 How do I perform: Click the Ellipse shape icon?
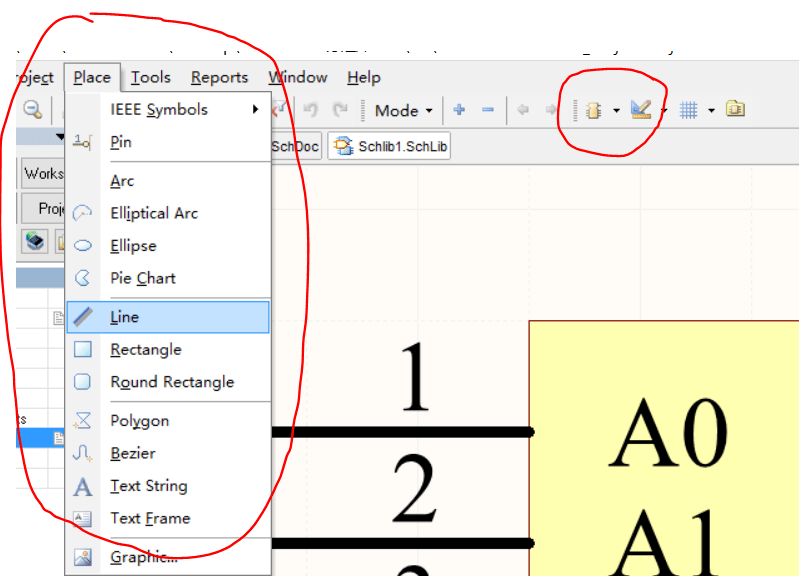tap(83, 246)
